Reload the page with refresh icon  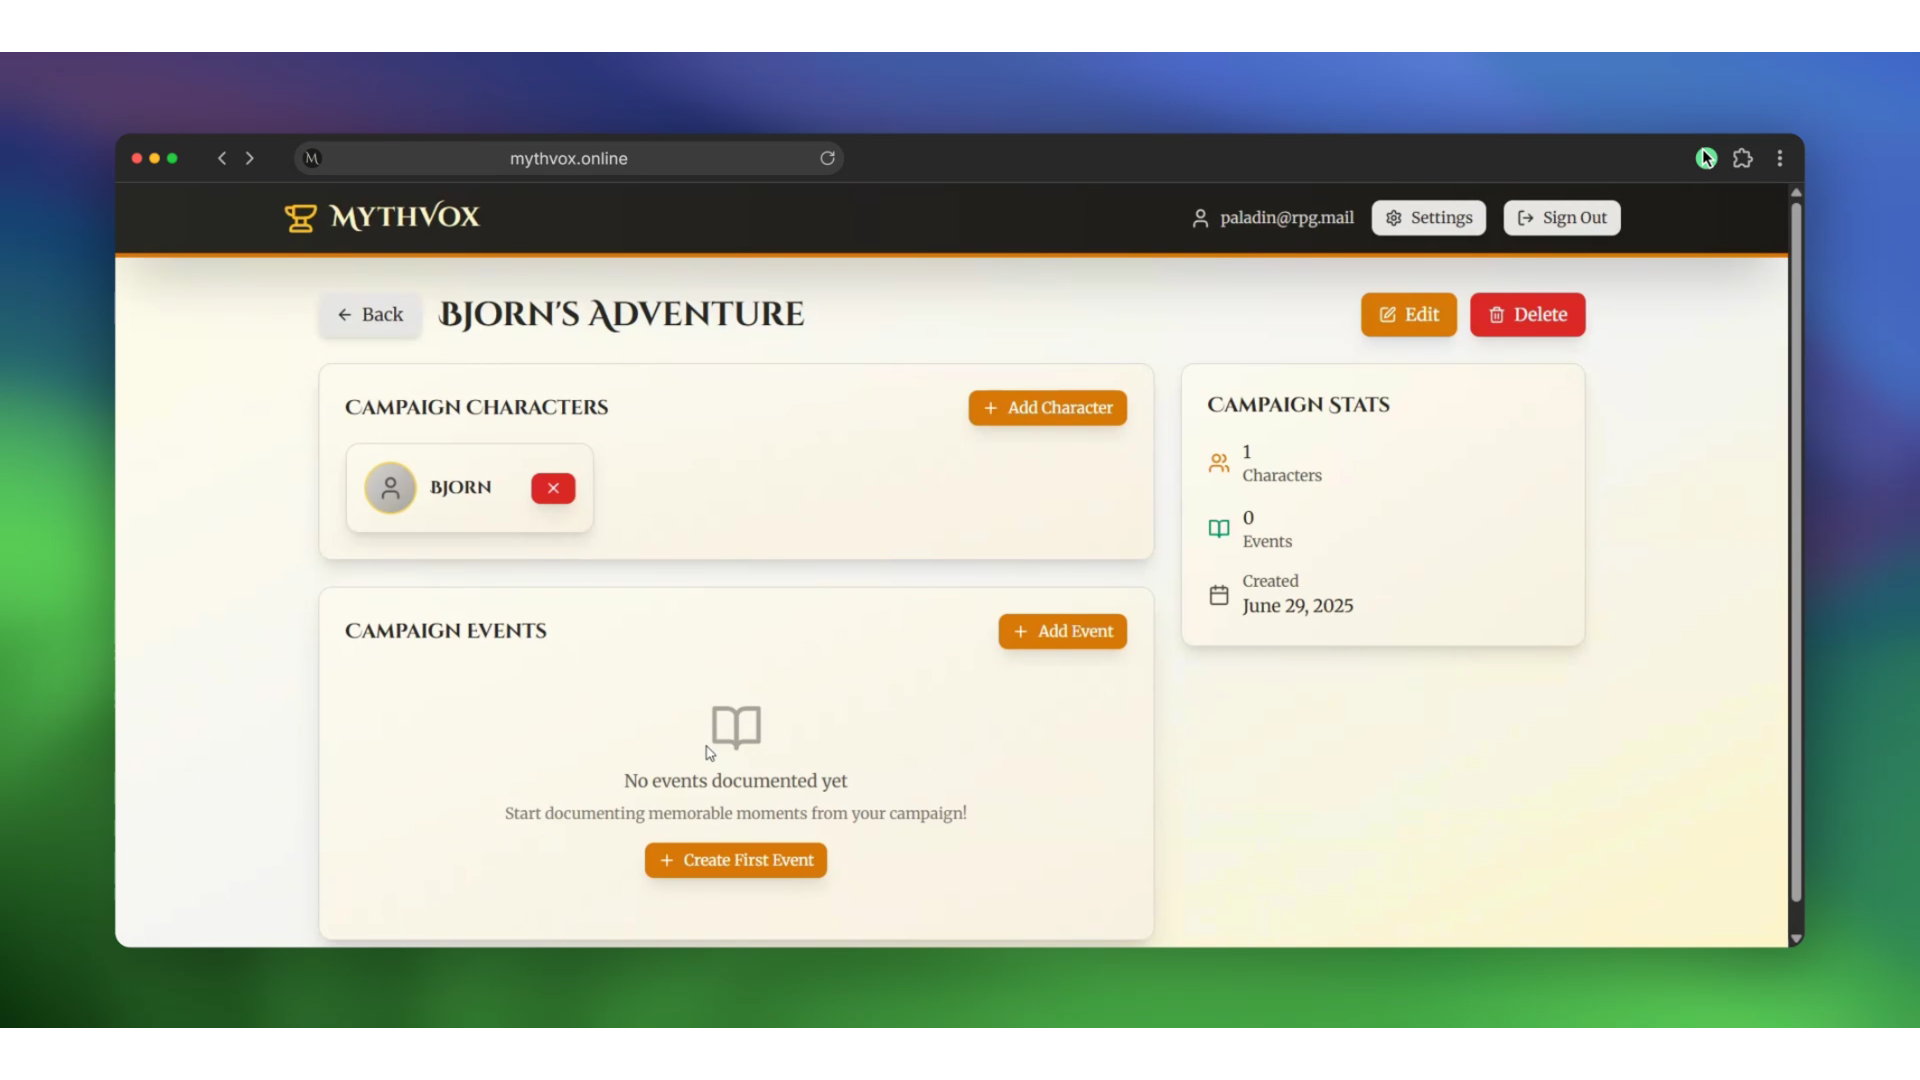coord(827,158)
